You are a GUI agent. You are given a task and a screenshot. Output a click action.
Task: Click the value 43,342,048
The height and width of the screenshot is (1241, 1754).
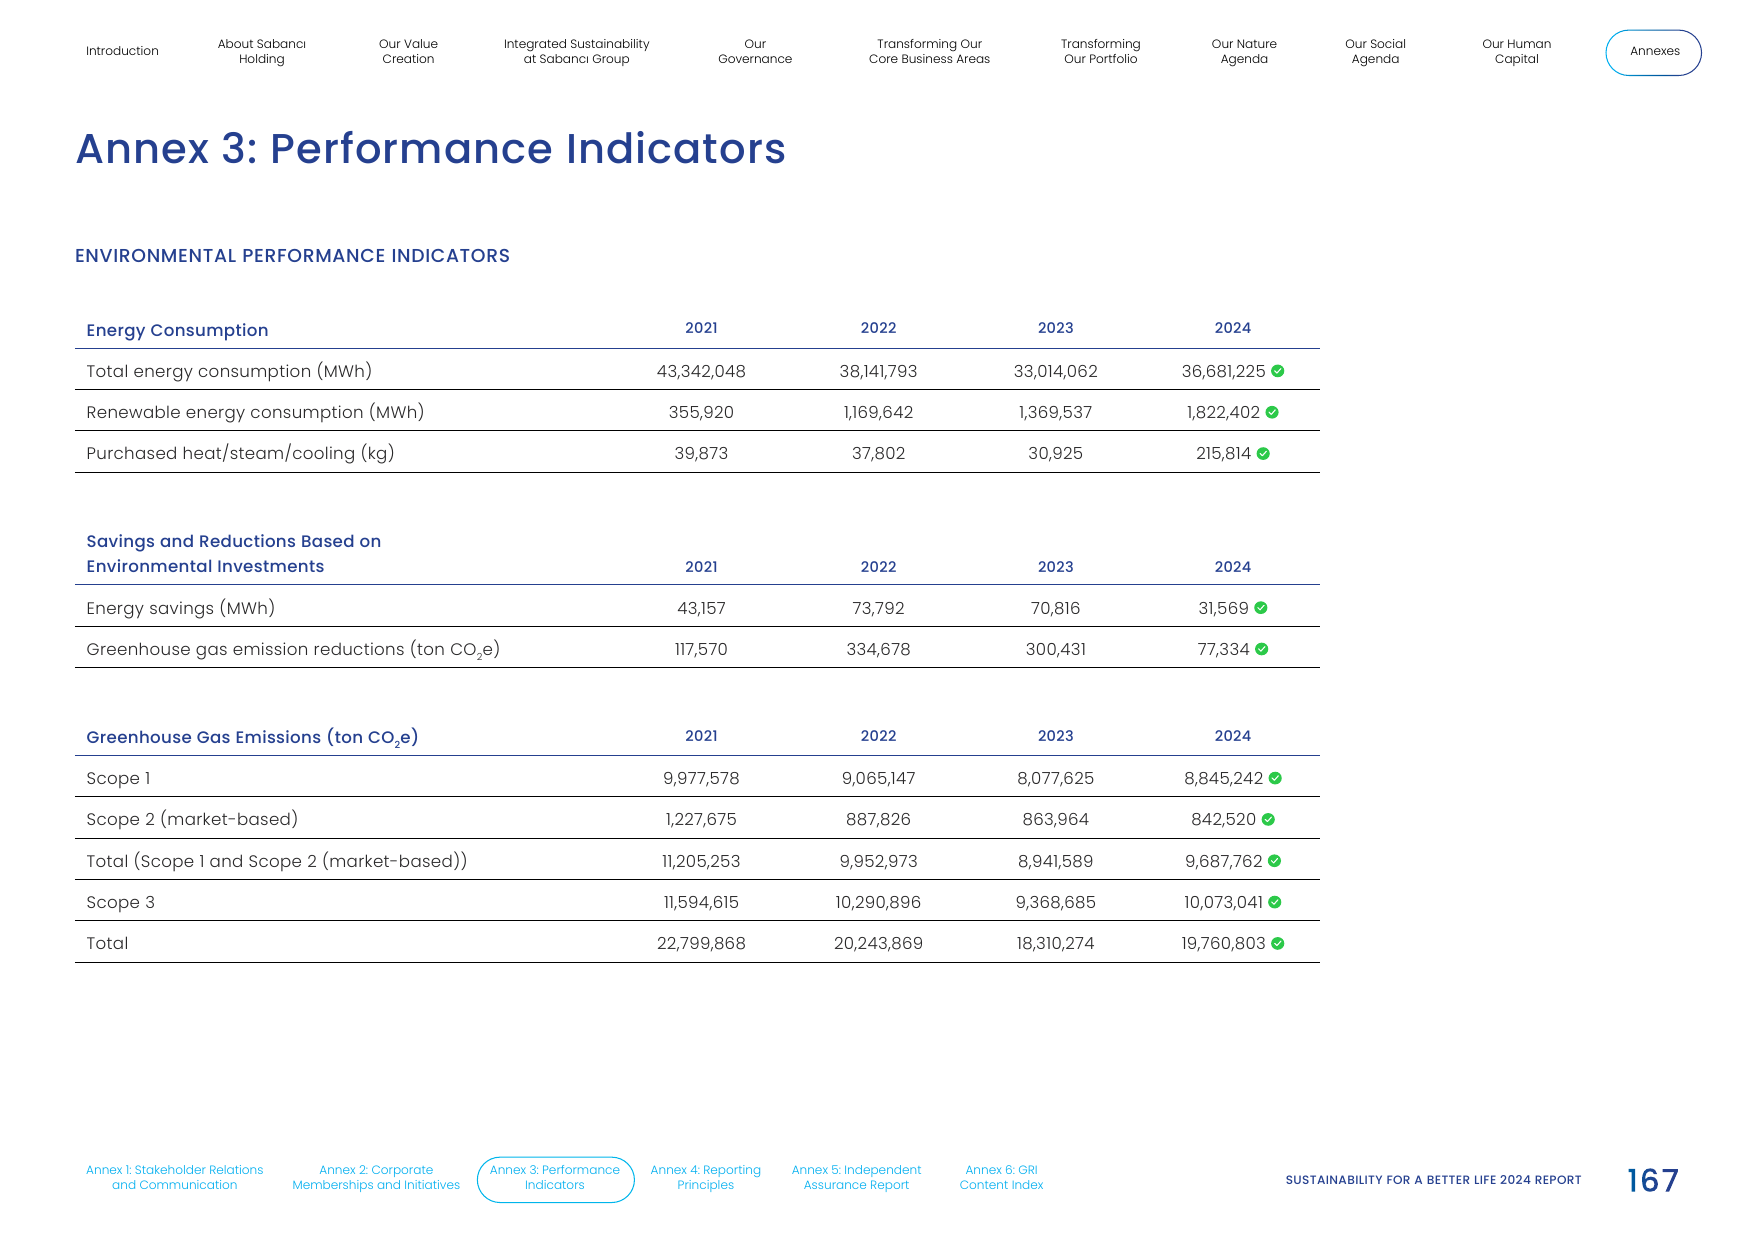(x=701, y=371)
